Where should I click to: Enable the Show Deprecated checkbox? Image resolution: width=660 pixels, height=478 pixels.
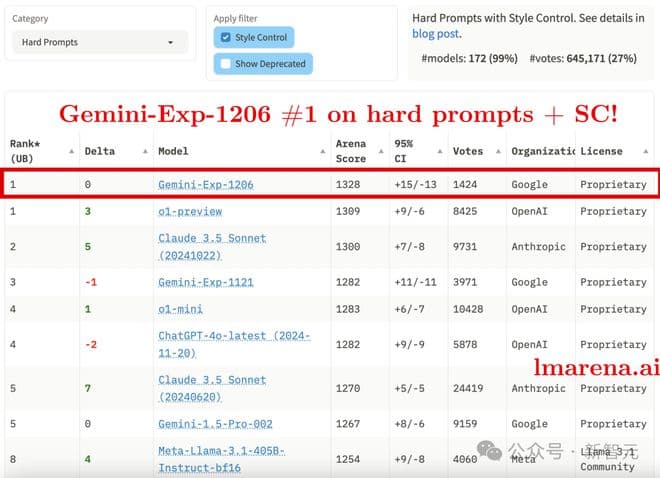[225, 64]
